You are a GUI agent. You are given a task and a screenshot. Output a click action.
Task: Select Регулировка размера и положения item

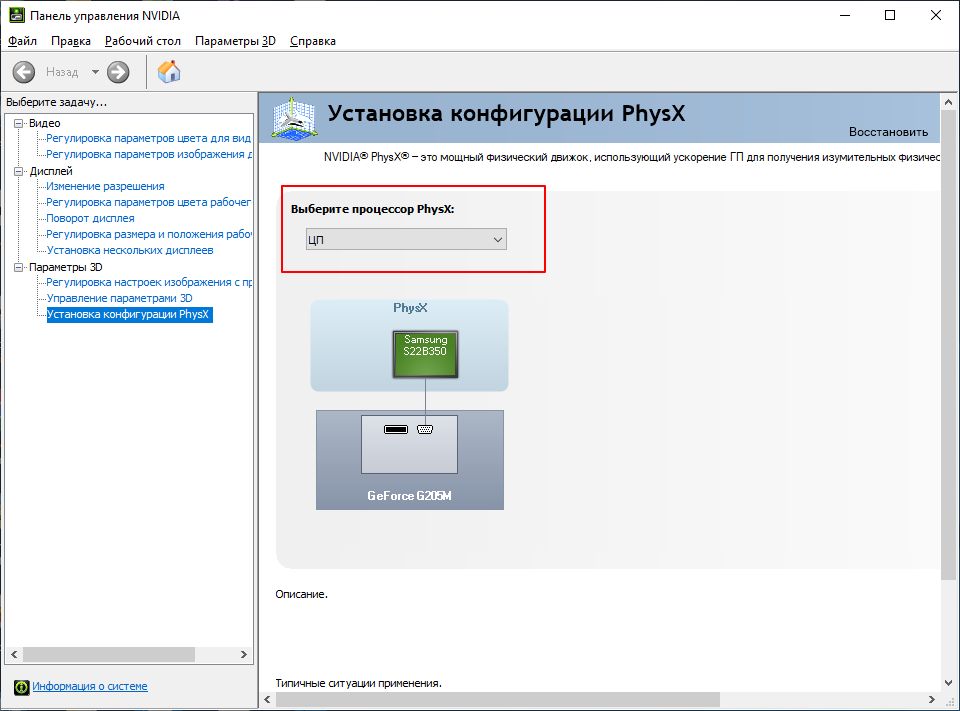pyautogui.click(x=149, y=234)
